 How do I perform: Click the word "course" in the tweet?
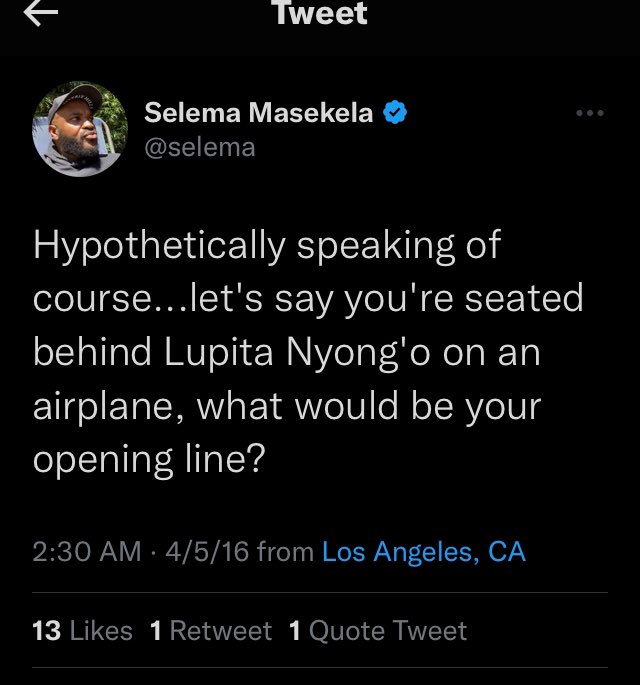pos(89,298)
